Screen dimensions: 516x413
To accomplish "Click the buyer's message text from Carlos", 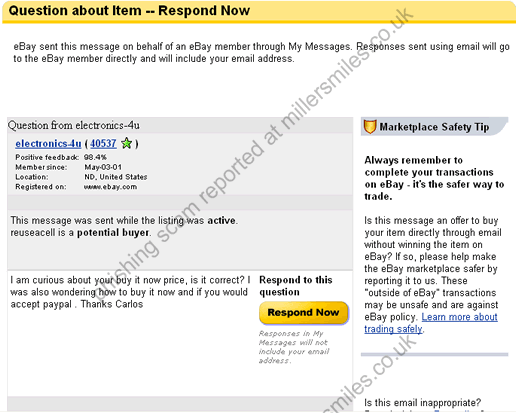I will (x=130, y=292).
